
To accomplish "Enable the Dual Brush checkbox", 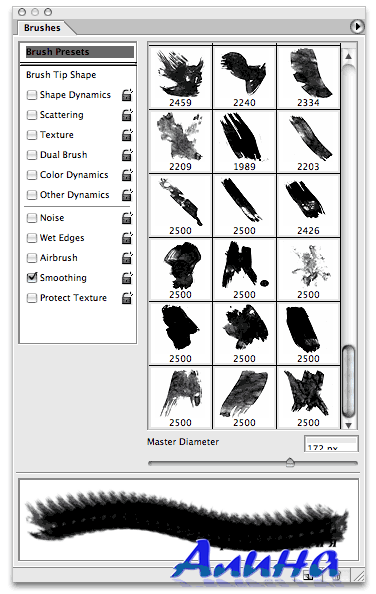I will pyautogui.click(x=32, y=155).
